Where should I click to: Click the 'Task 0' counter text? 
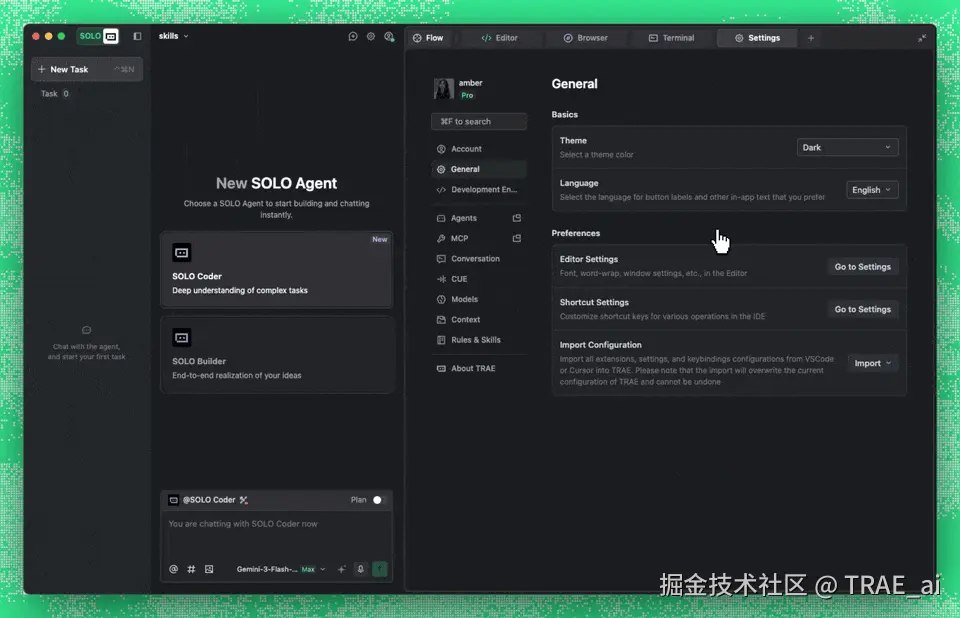point(54,94)
